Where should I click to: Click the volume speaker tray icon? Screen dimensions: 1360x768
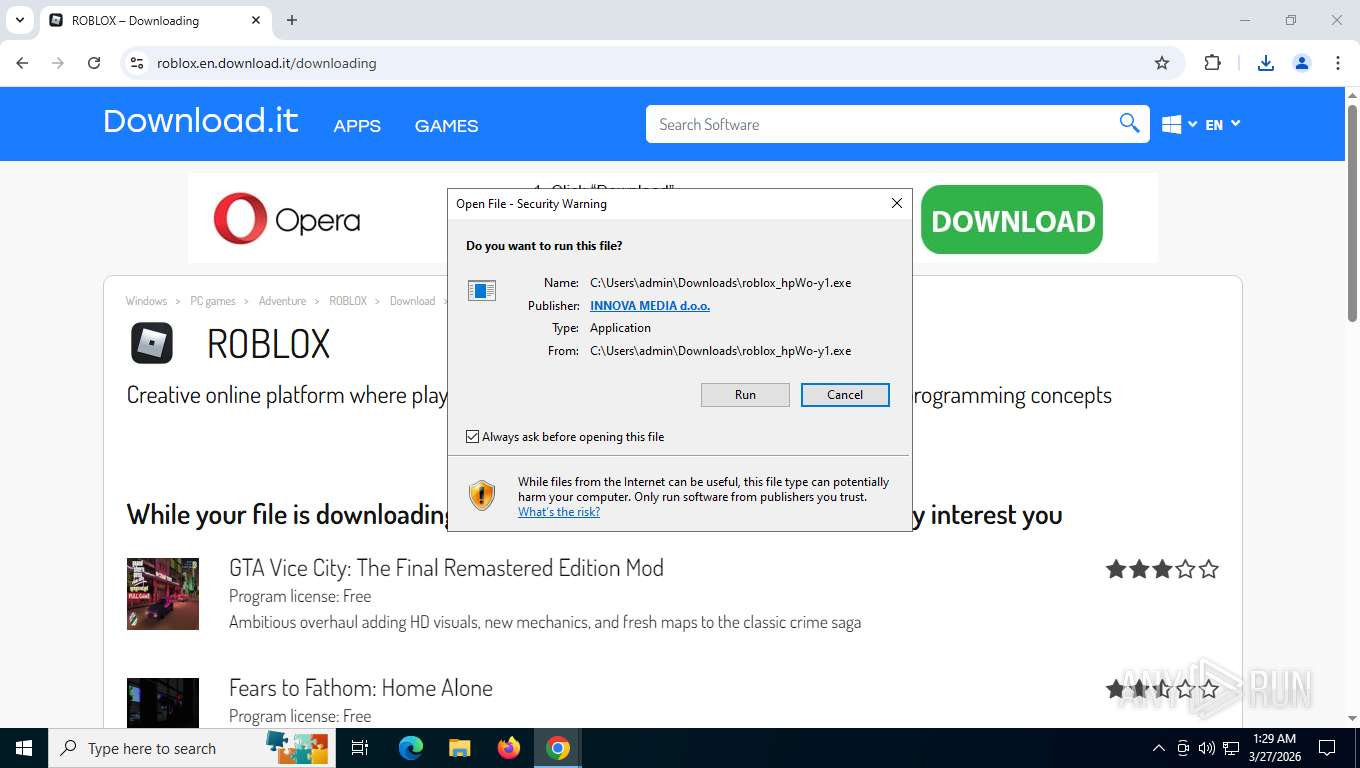click(x=1206, y=748)
